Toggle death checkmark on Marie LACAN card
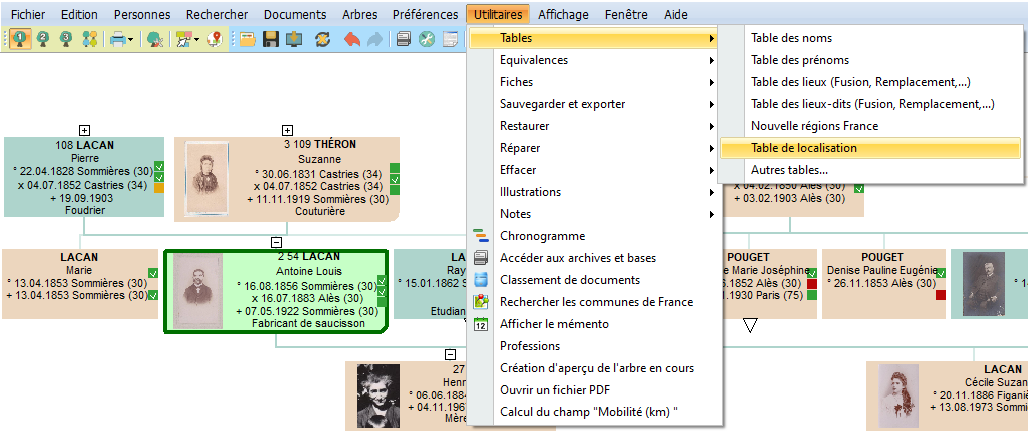 point(153,295)
